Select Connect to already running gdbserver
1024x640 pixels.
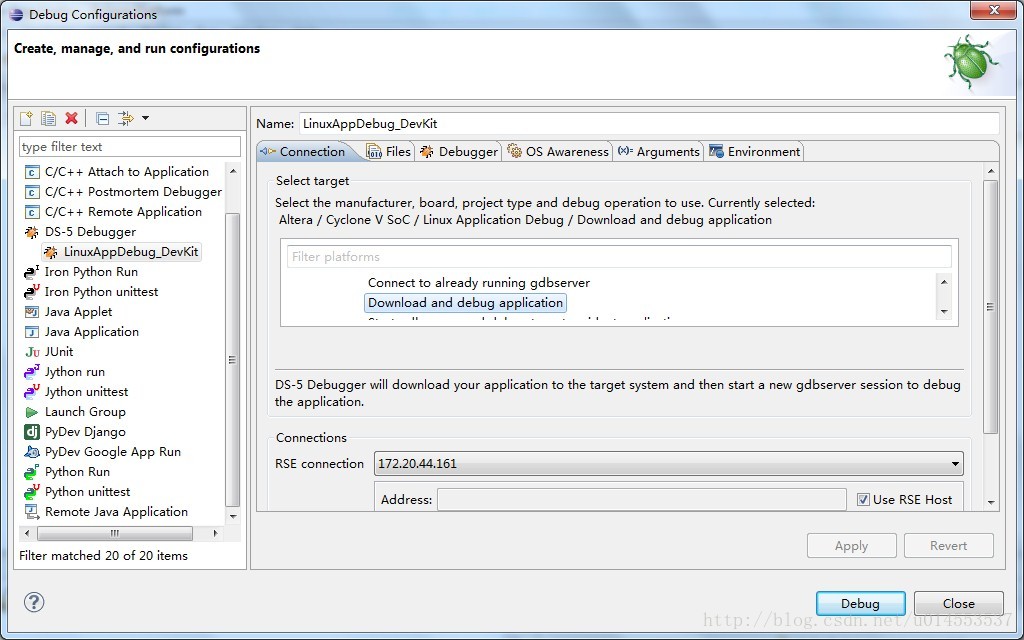tap(479, 283)
